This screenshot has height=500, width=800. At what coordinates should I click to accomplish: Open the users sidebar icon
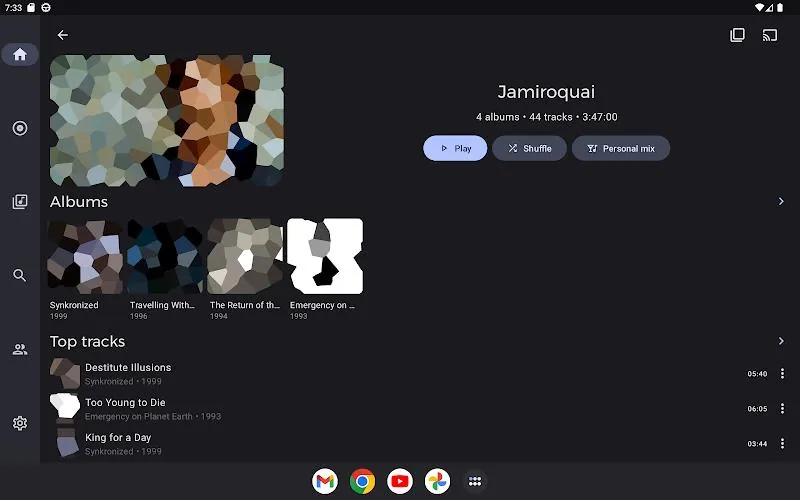click(x=20, y=349)
